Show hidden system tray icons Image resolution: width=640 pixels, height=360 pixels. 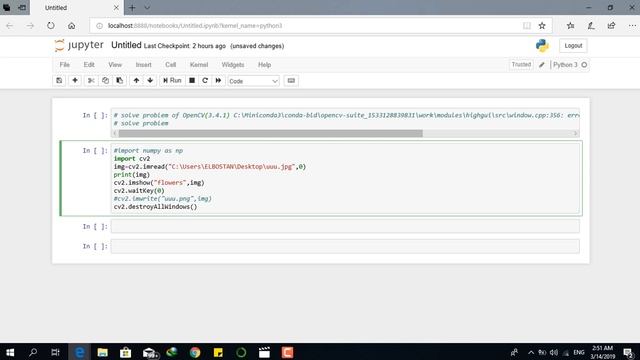531,352
